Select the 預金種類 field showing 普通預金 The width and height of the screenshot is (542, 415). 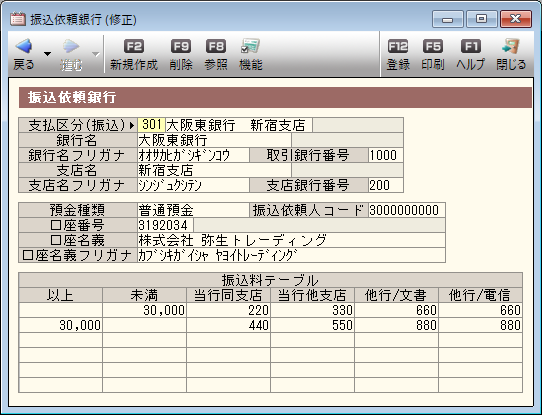pos(193,210)
